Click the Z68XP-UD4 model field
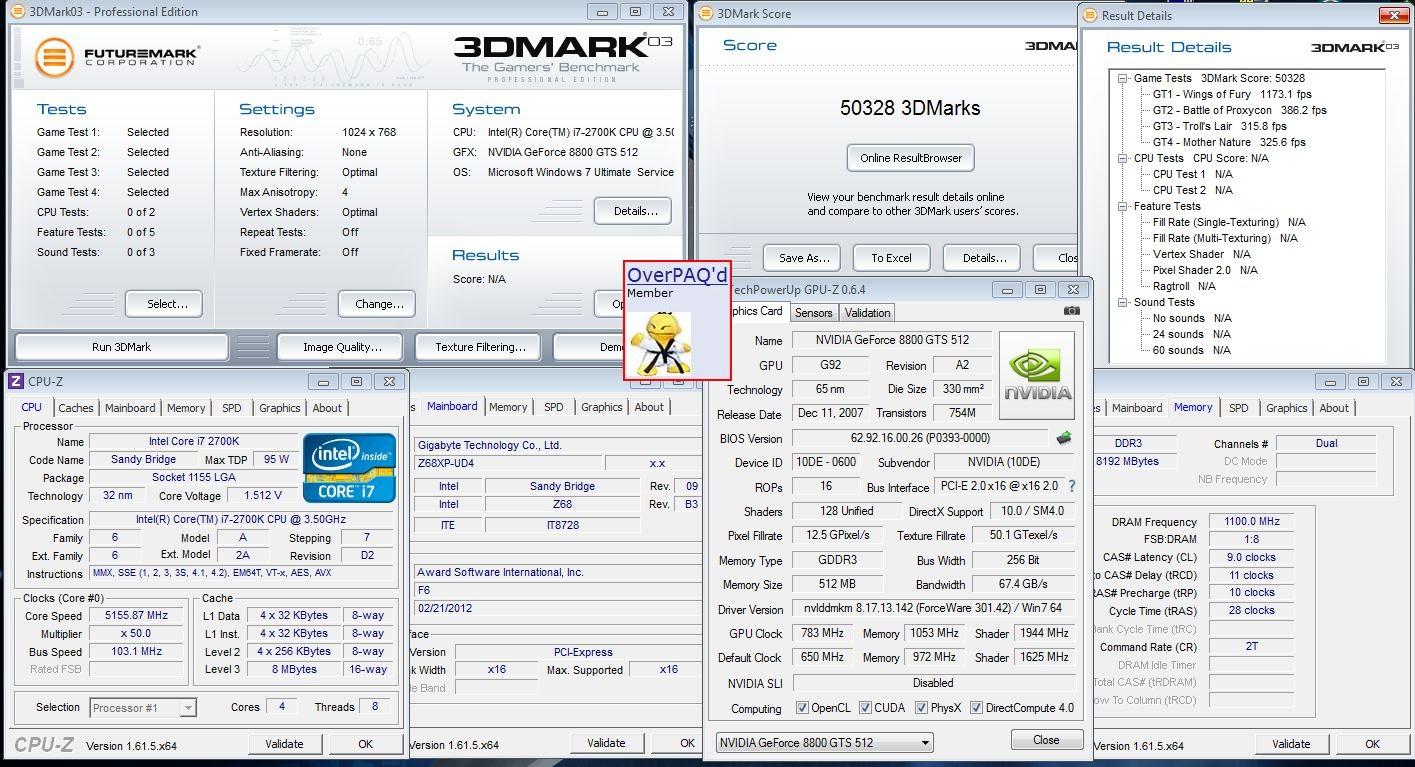 pyautogui.click(x=509, y=463)
